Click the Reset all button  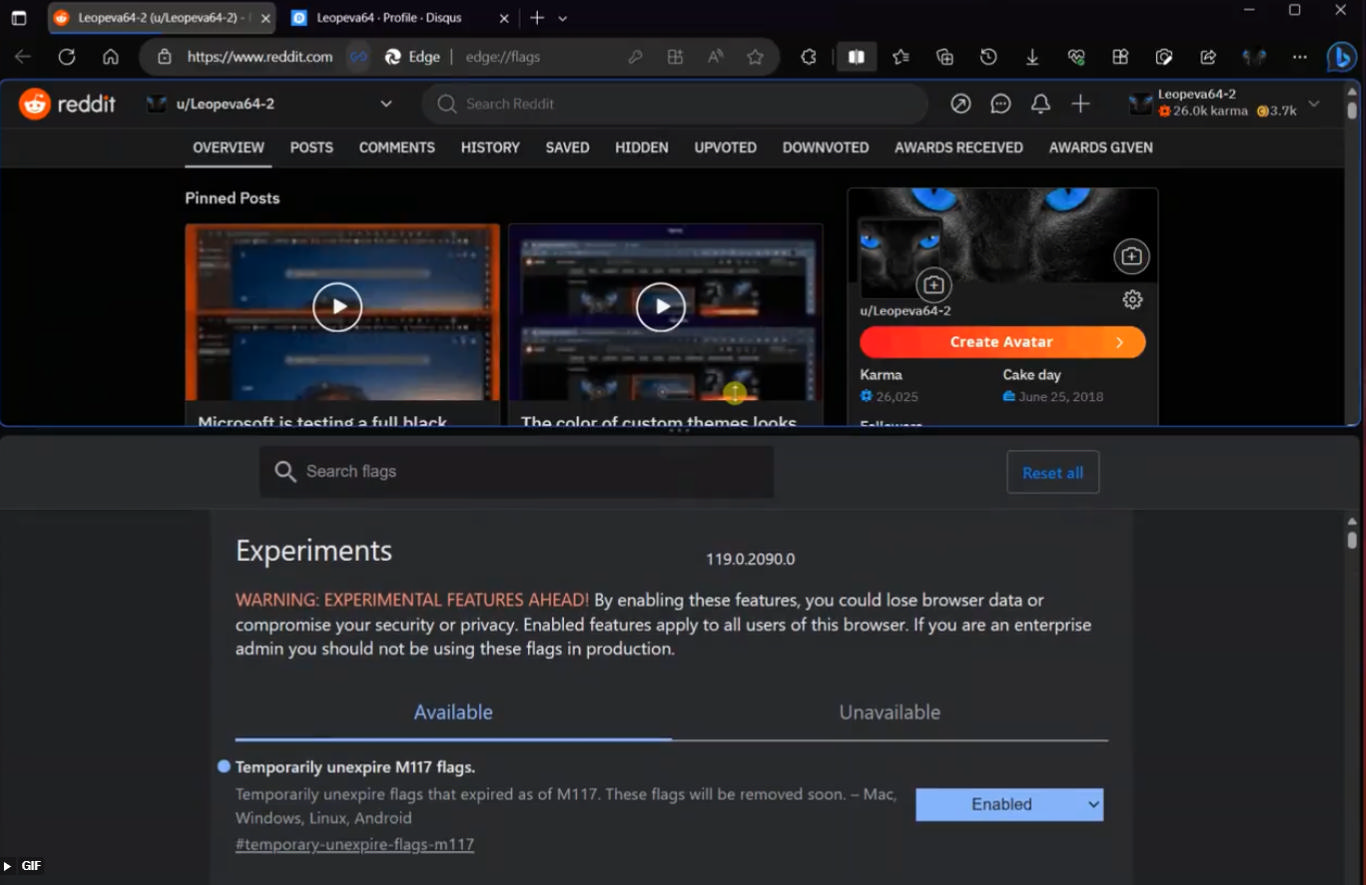(1052, 472)
